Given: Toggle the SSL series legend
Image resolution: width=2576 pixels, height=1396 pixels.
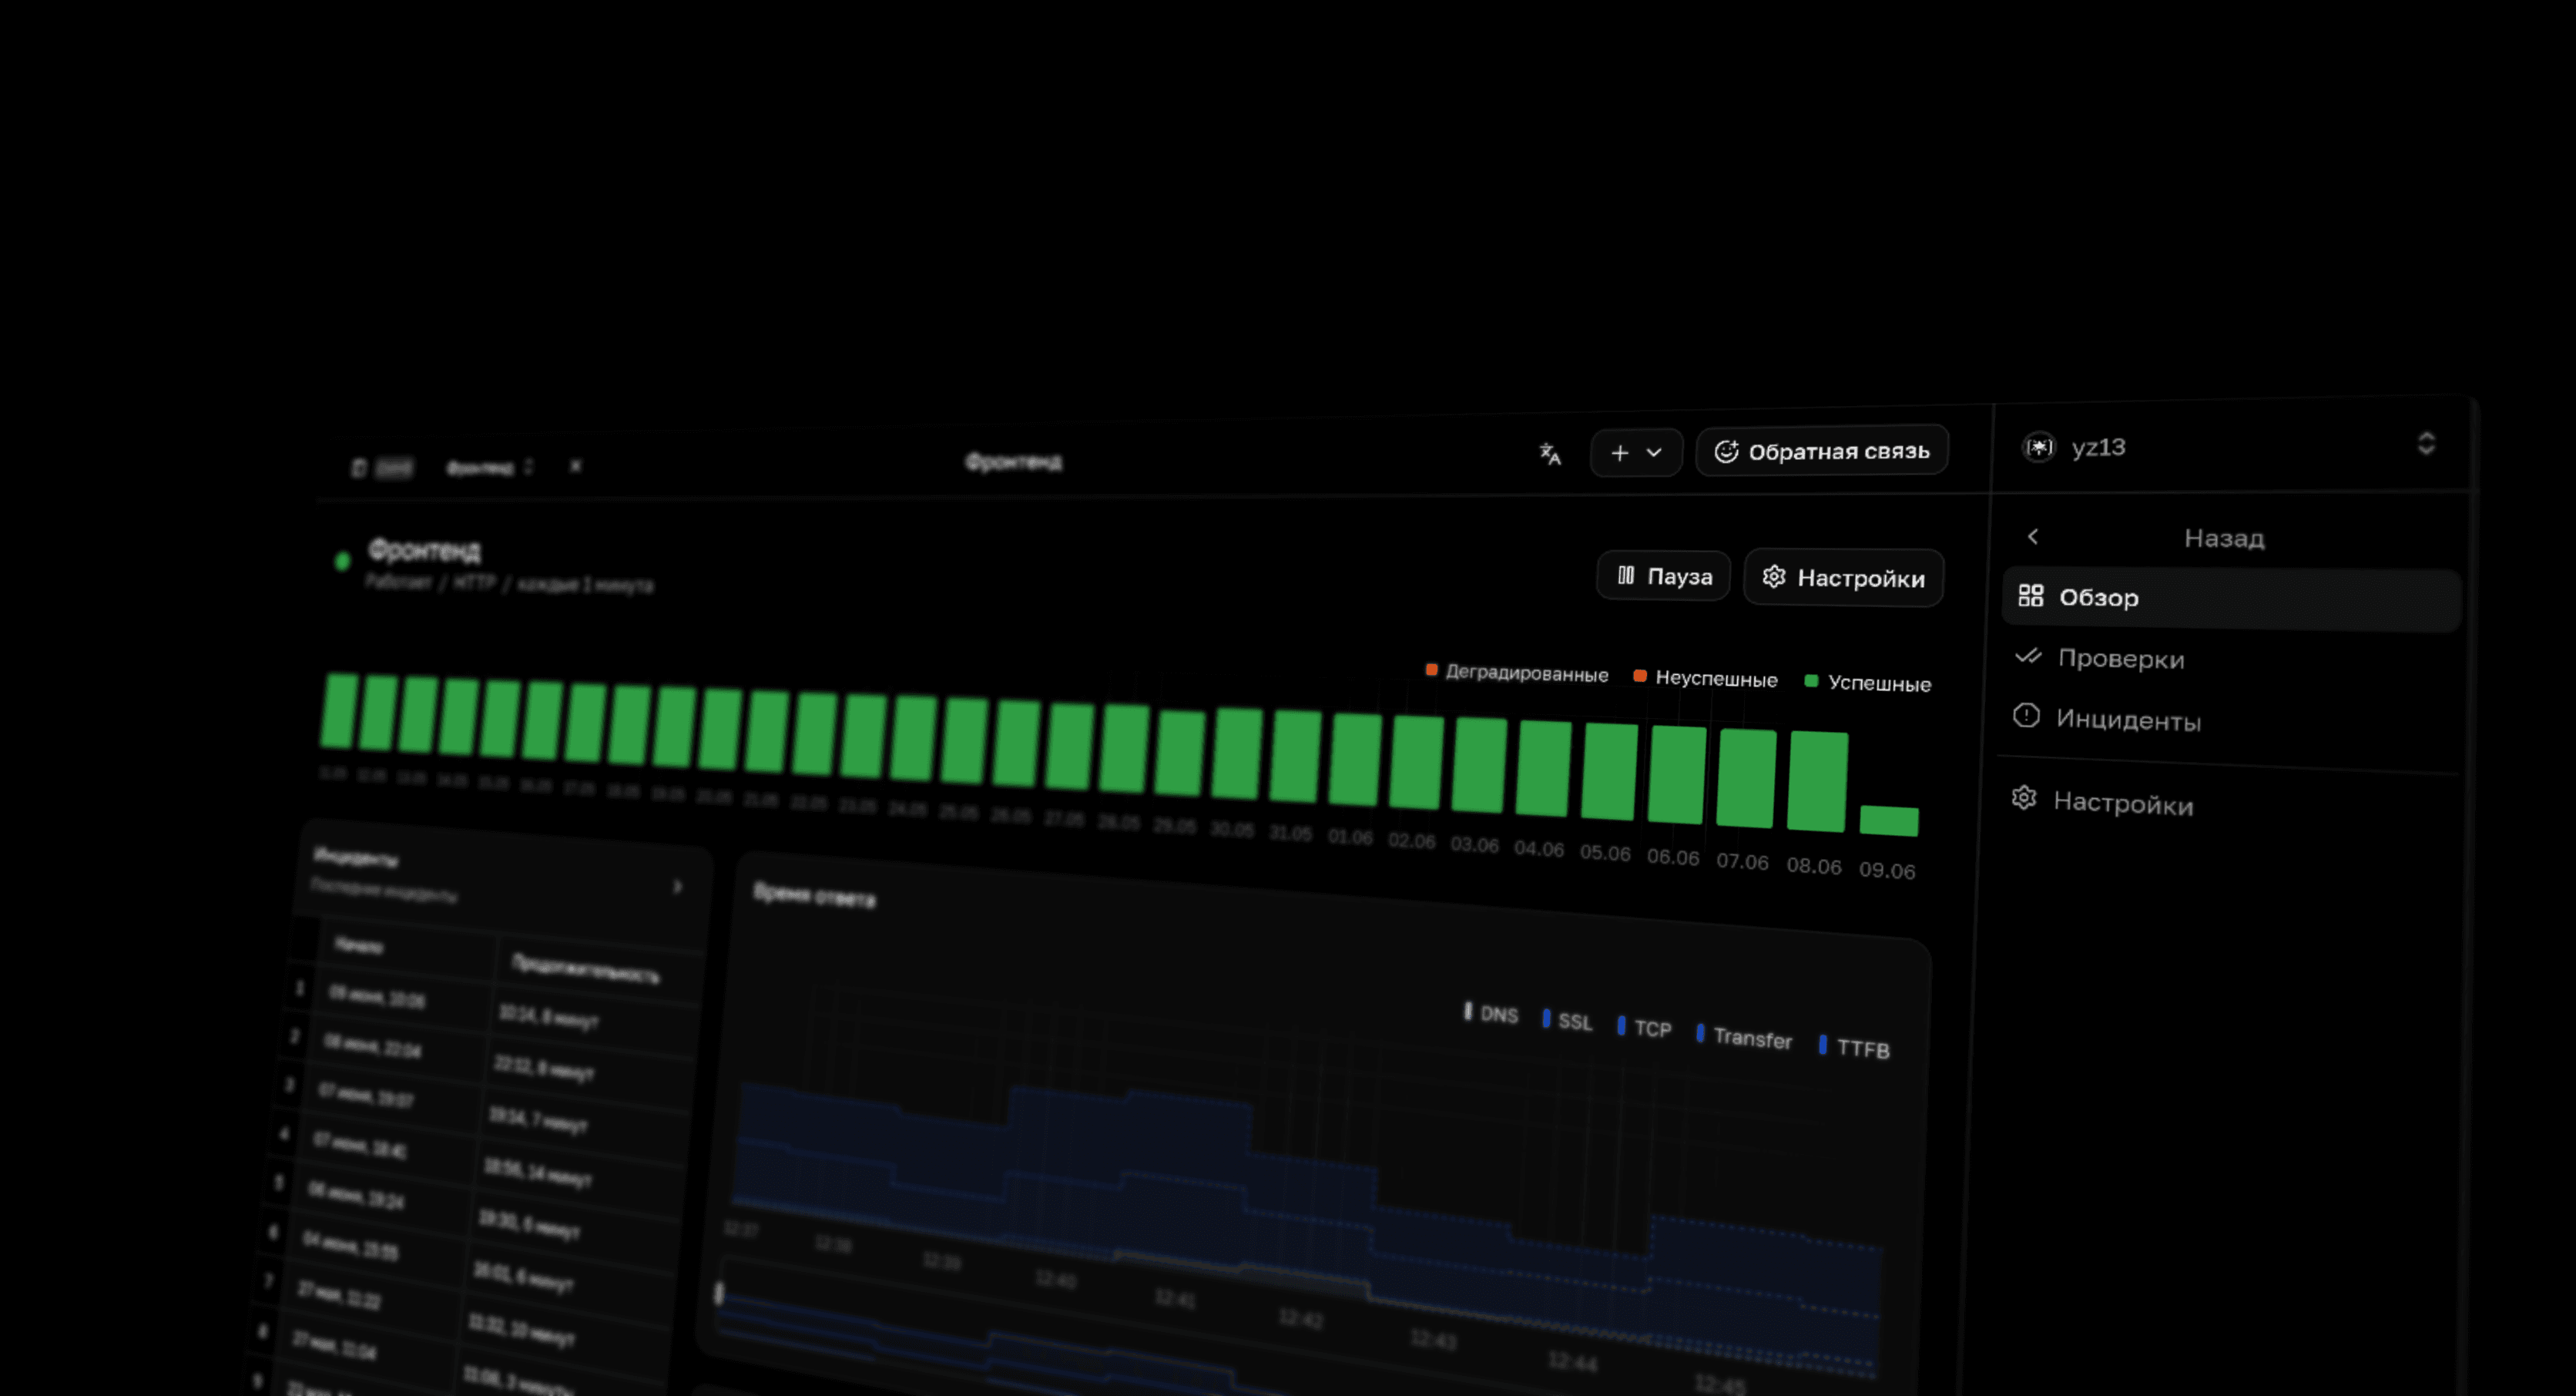Looking at the screenshot, I should [x=1567, y=1021].
